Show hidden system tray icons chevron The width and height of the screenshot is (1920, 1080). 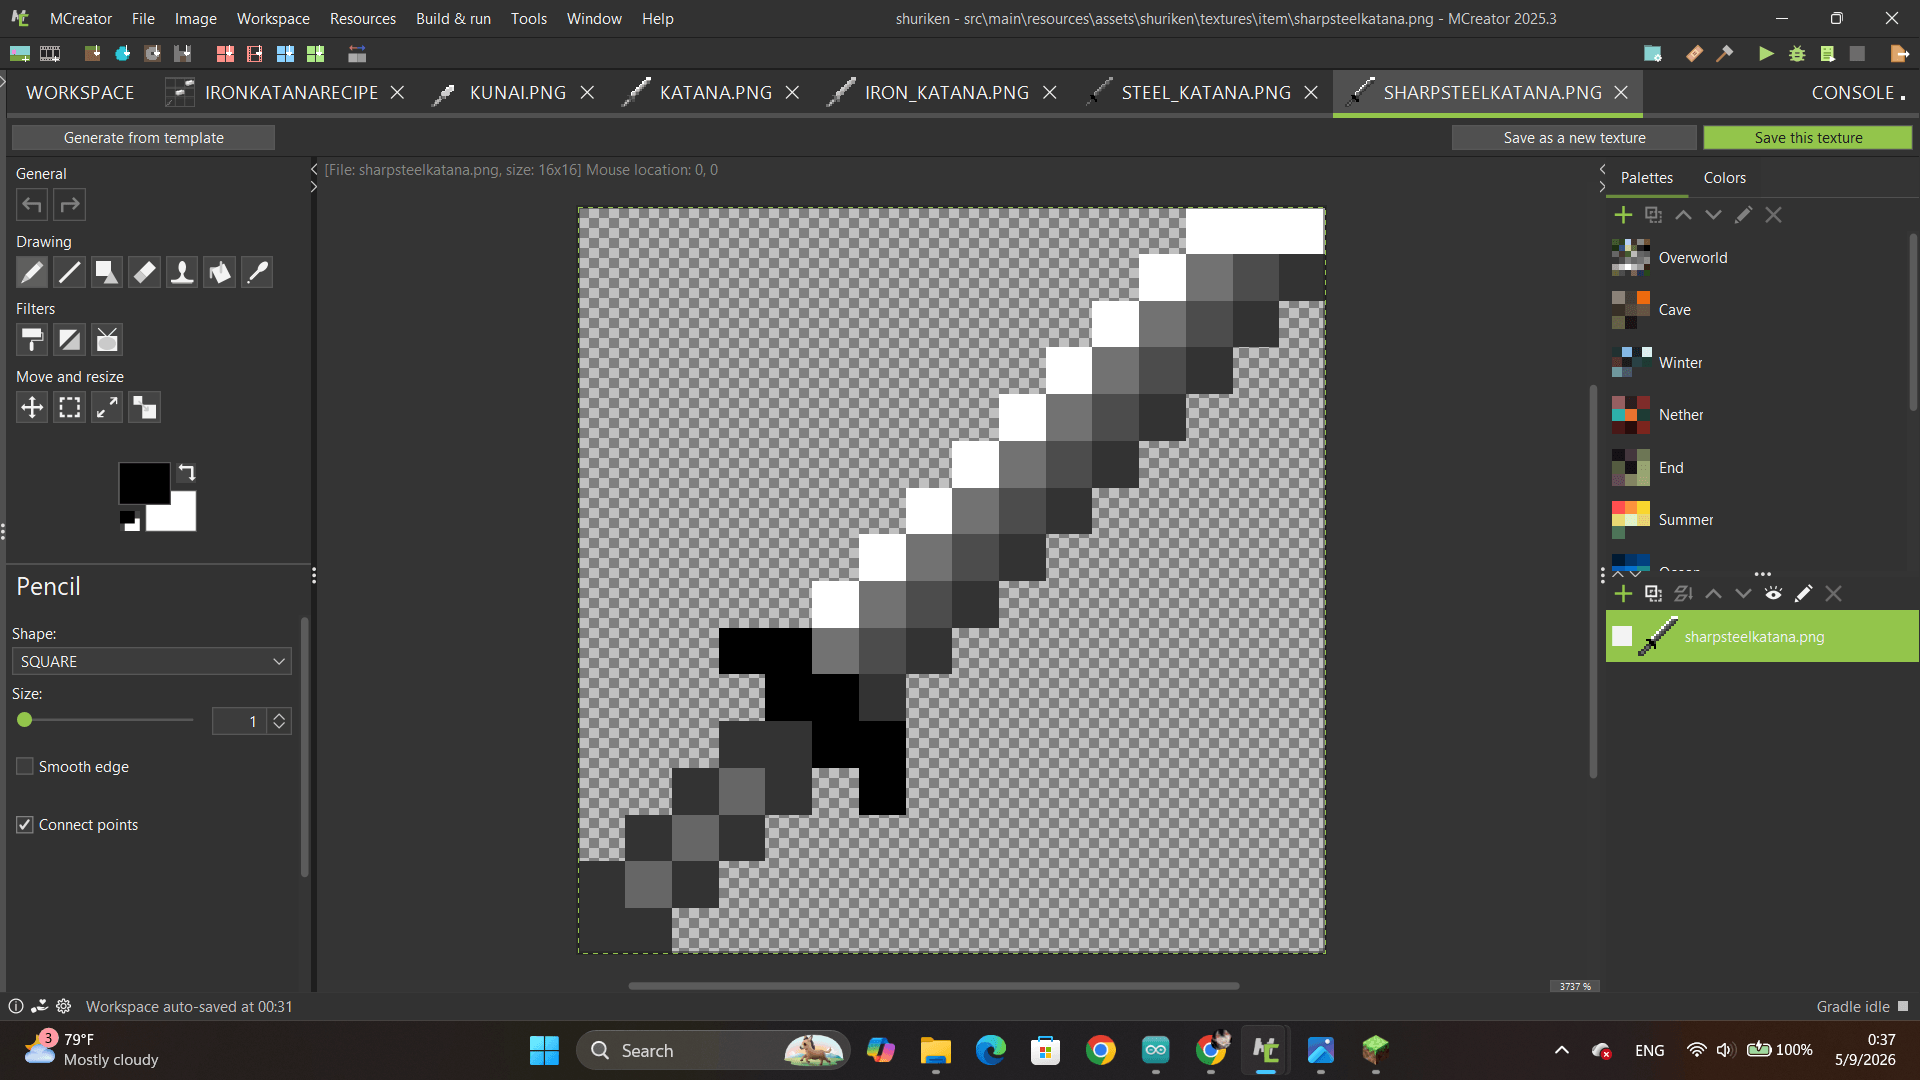[1561, 1050]
